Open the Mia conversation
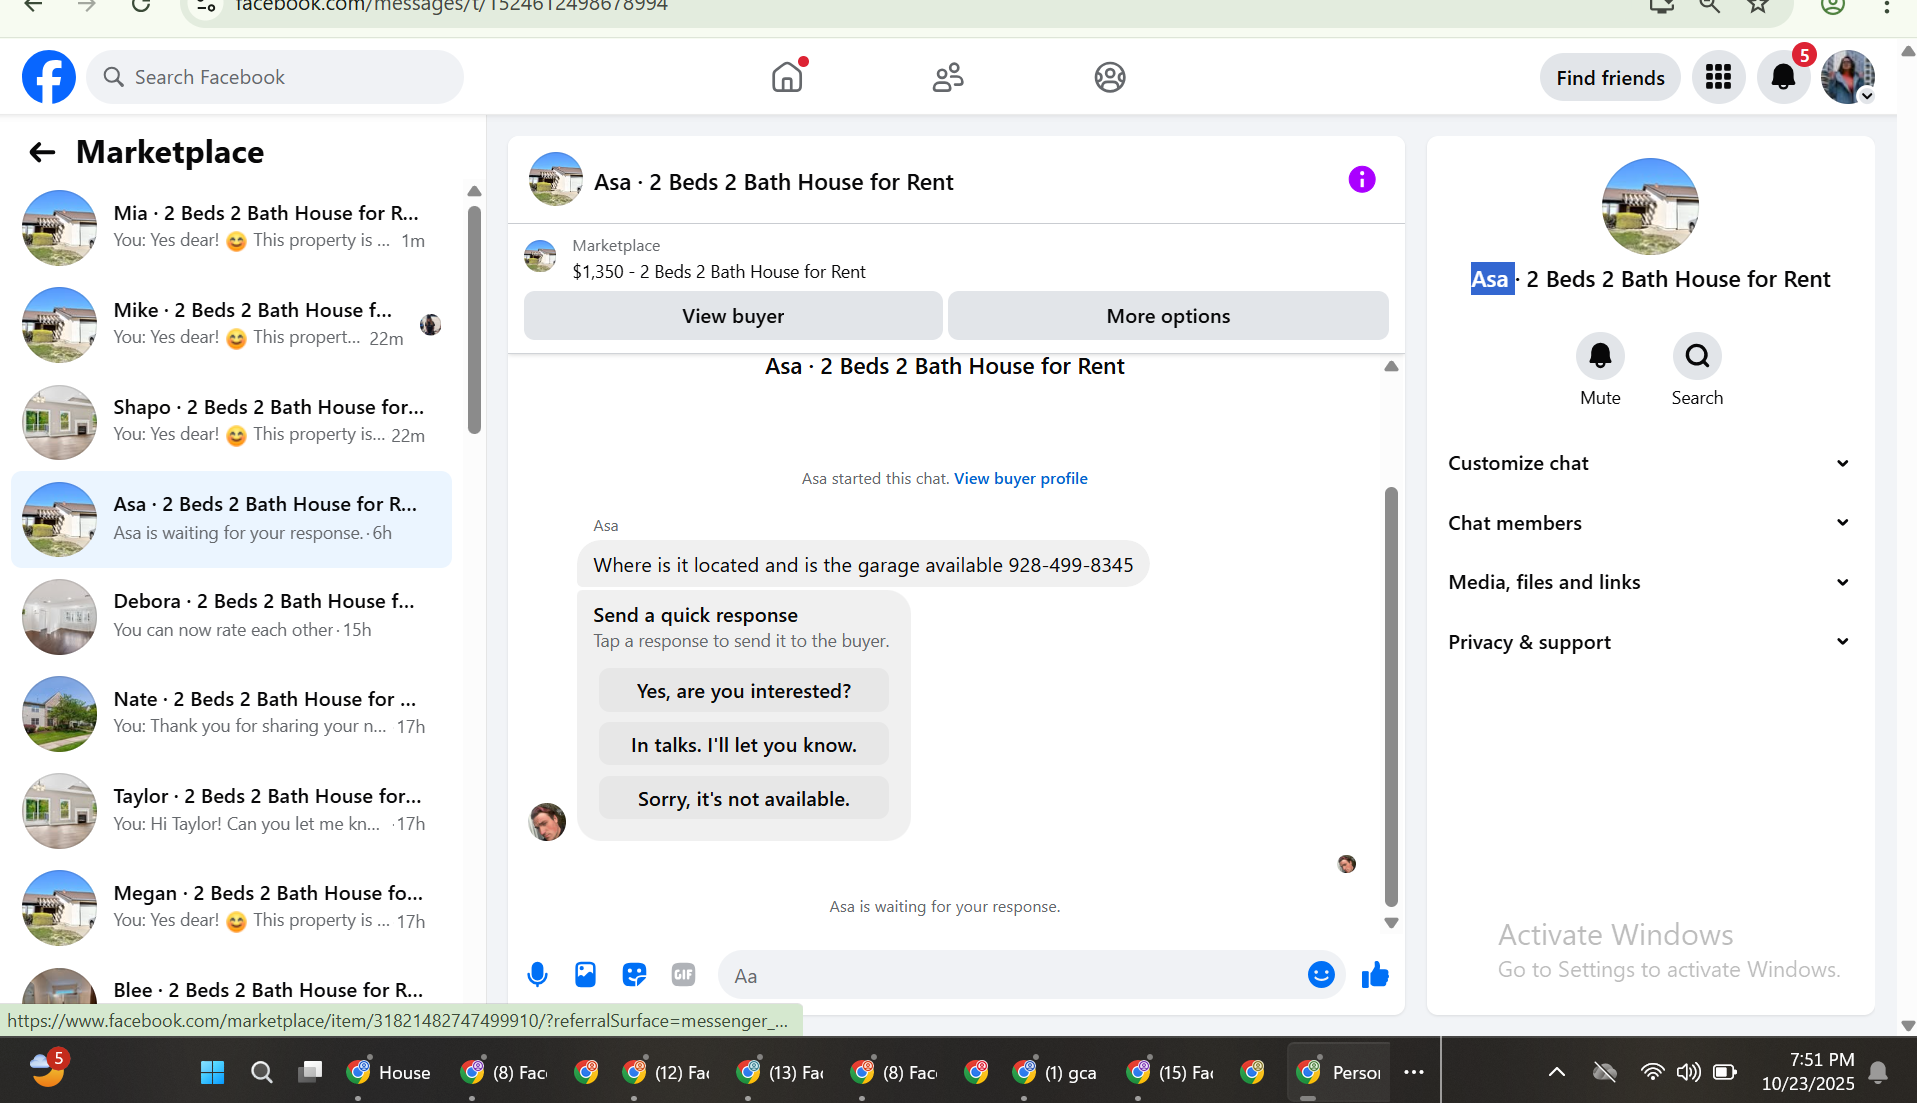Image resolution: width=1917 pixels, height=1103 pixels. click(x=231, y=228)
